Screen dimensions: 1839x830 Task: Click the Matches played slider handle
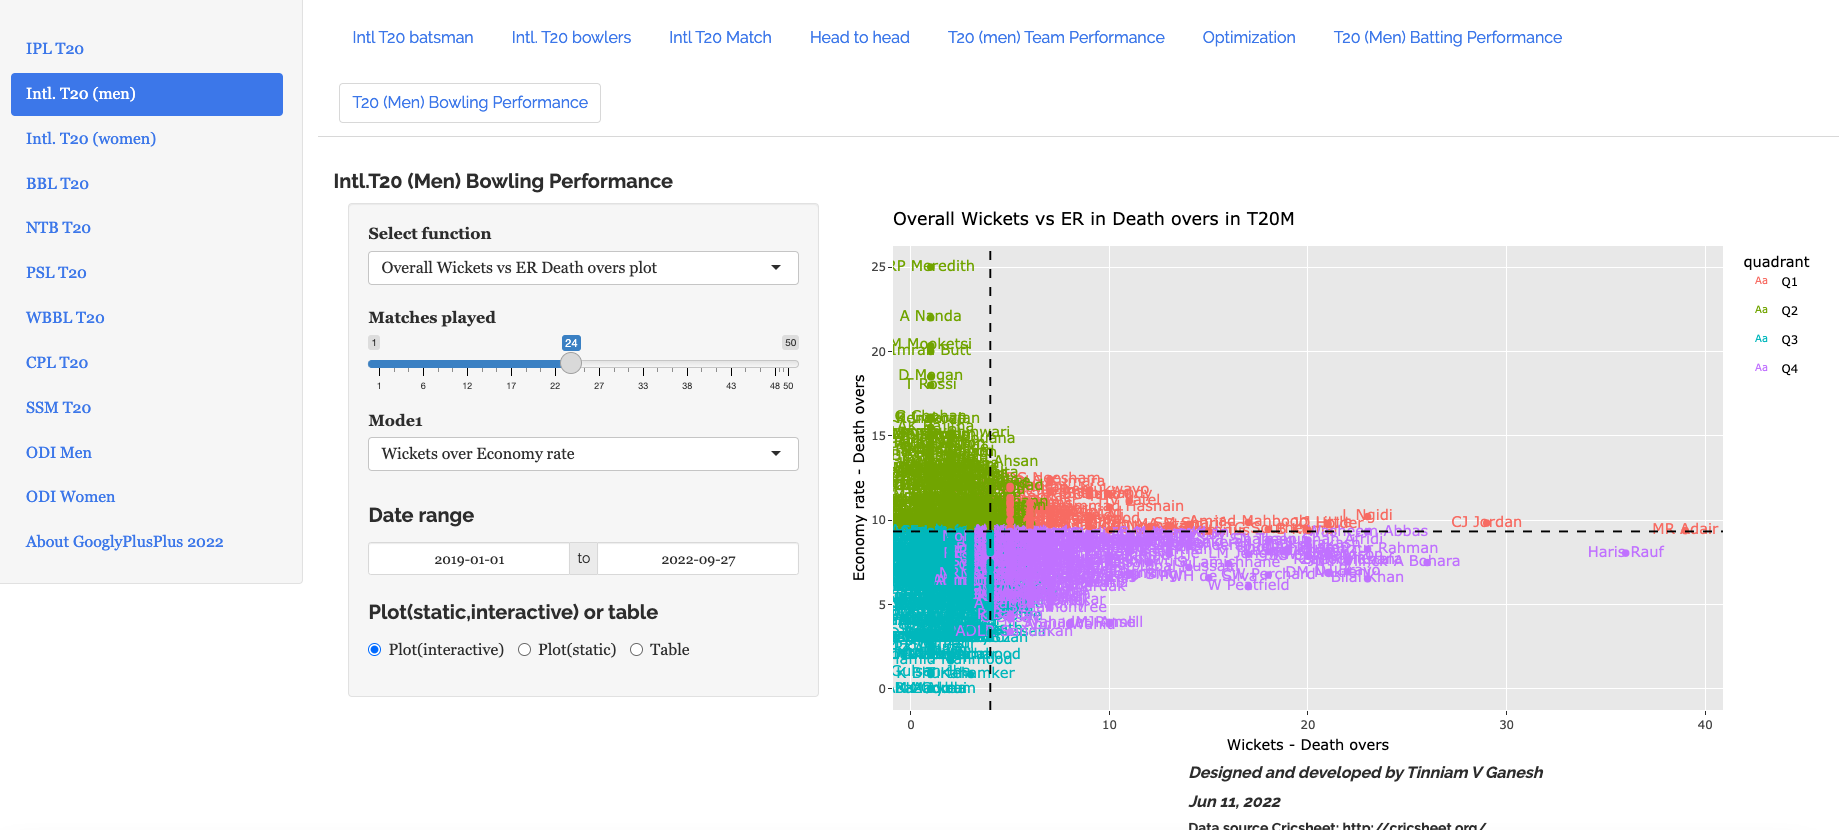(571, 363)
